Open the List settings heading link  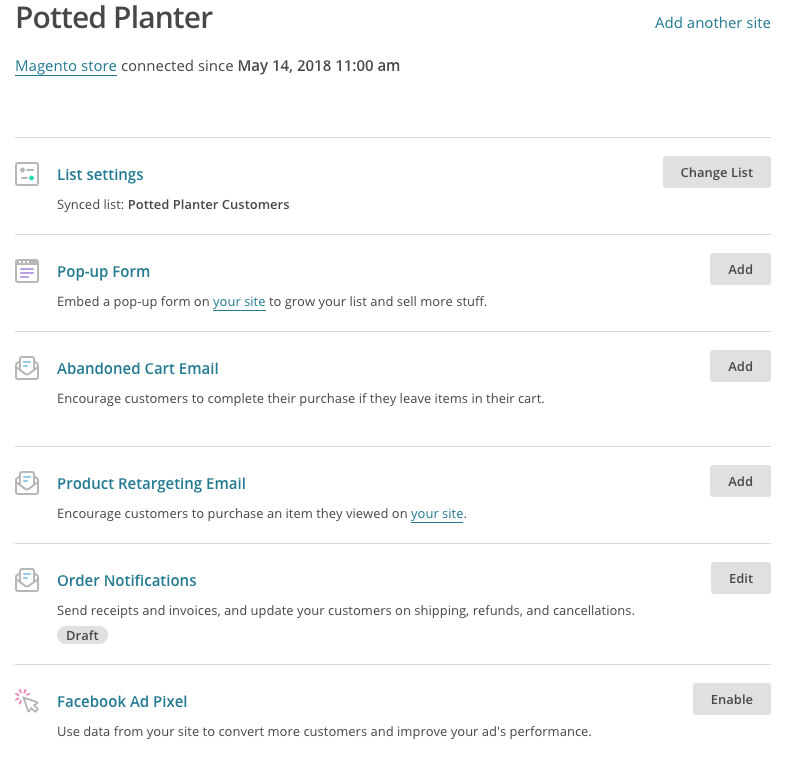click(100, 175)
